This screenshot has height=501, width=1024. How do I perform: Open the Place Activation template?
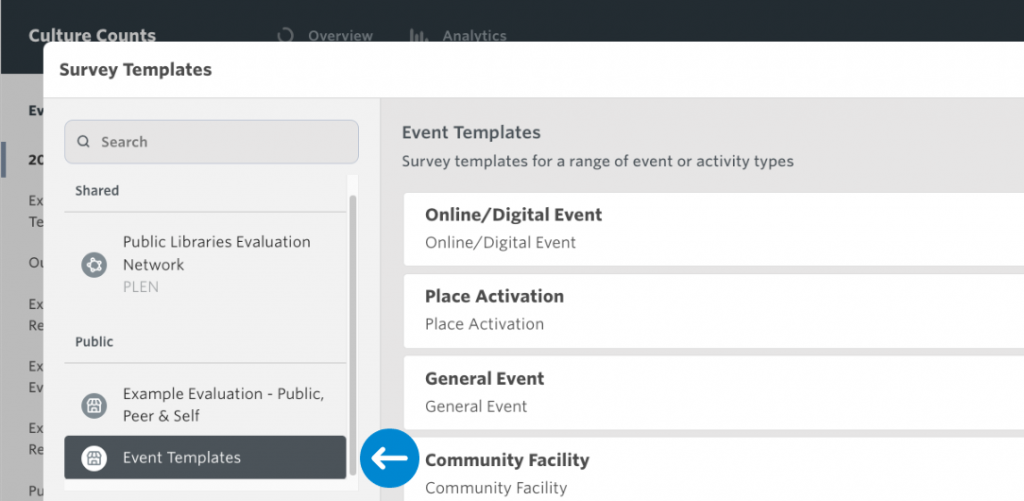pos(714,311)
